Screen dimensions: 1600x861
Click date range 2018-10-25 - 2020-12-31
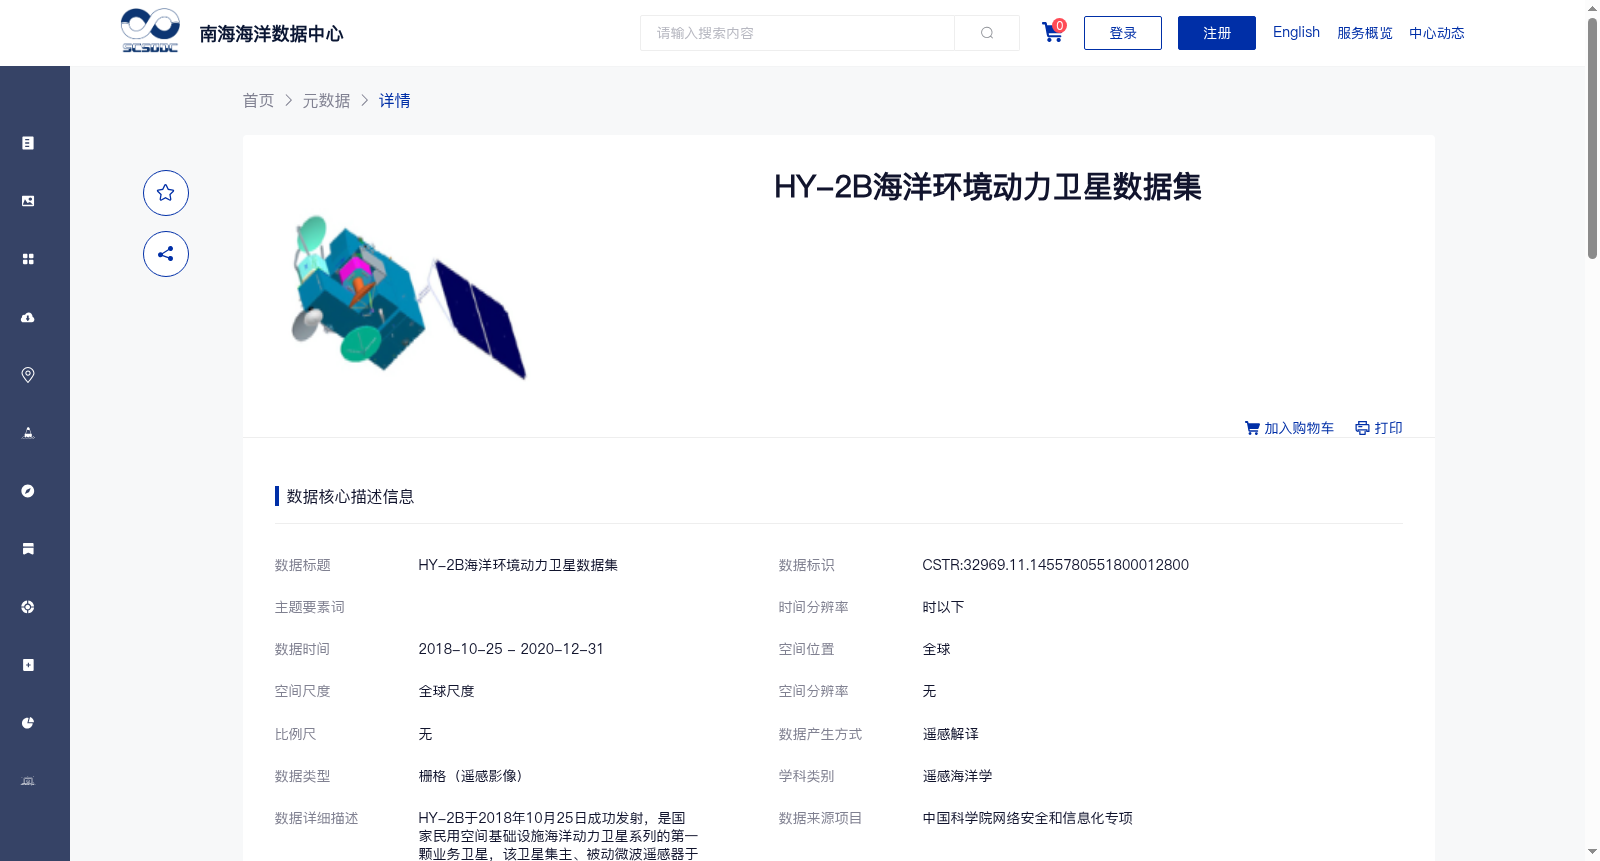pos(511,649)
